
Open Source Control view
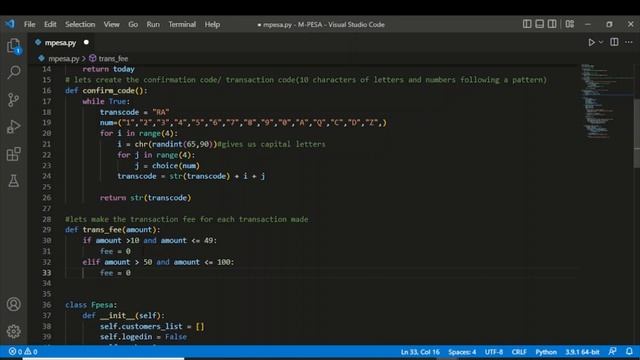point(13,100)
